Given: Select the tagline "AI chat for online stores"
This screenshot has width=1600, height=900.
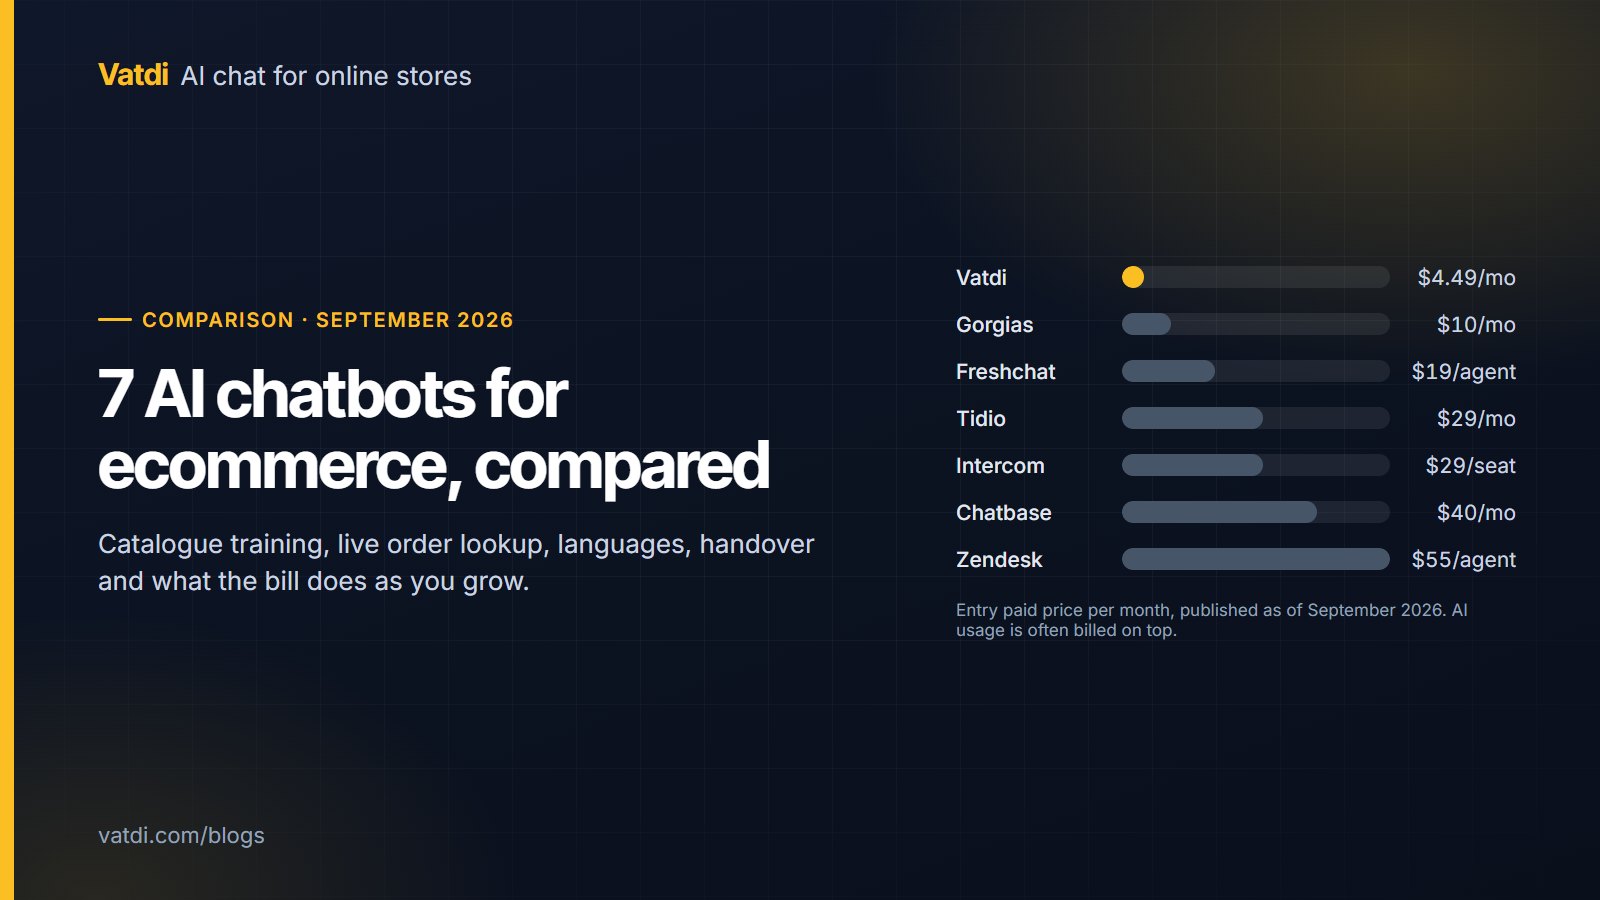Looking at the screenshot, I should pyautogui.click(x=326, y=76).
